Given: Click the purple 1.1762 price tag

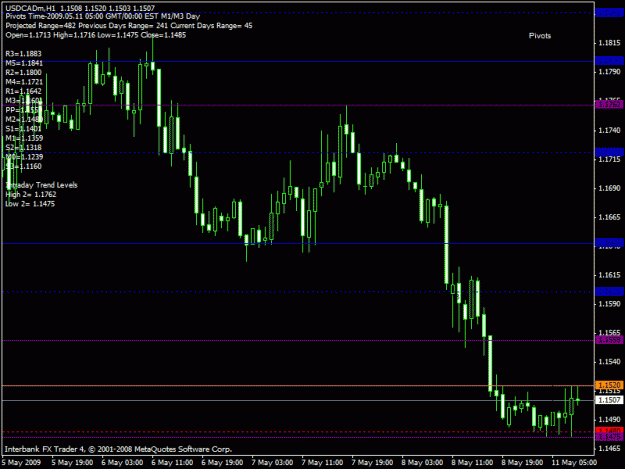Looking at the screenshot, I should click(x=609, y=104).
